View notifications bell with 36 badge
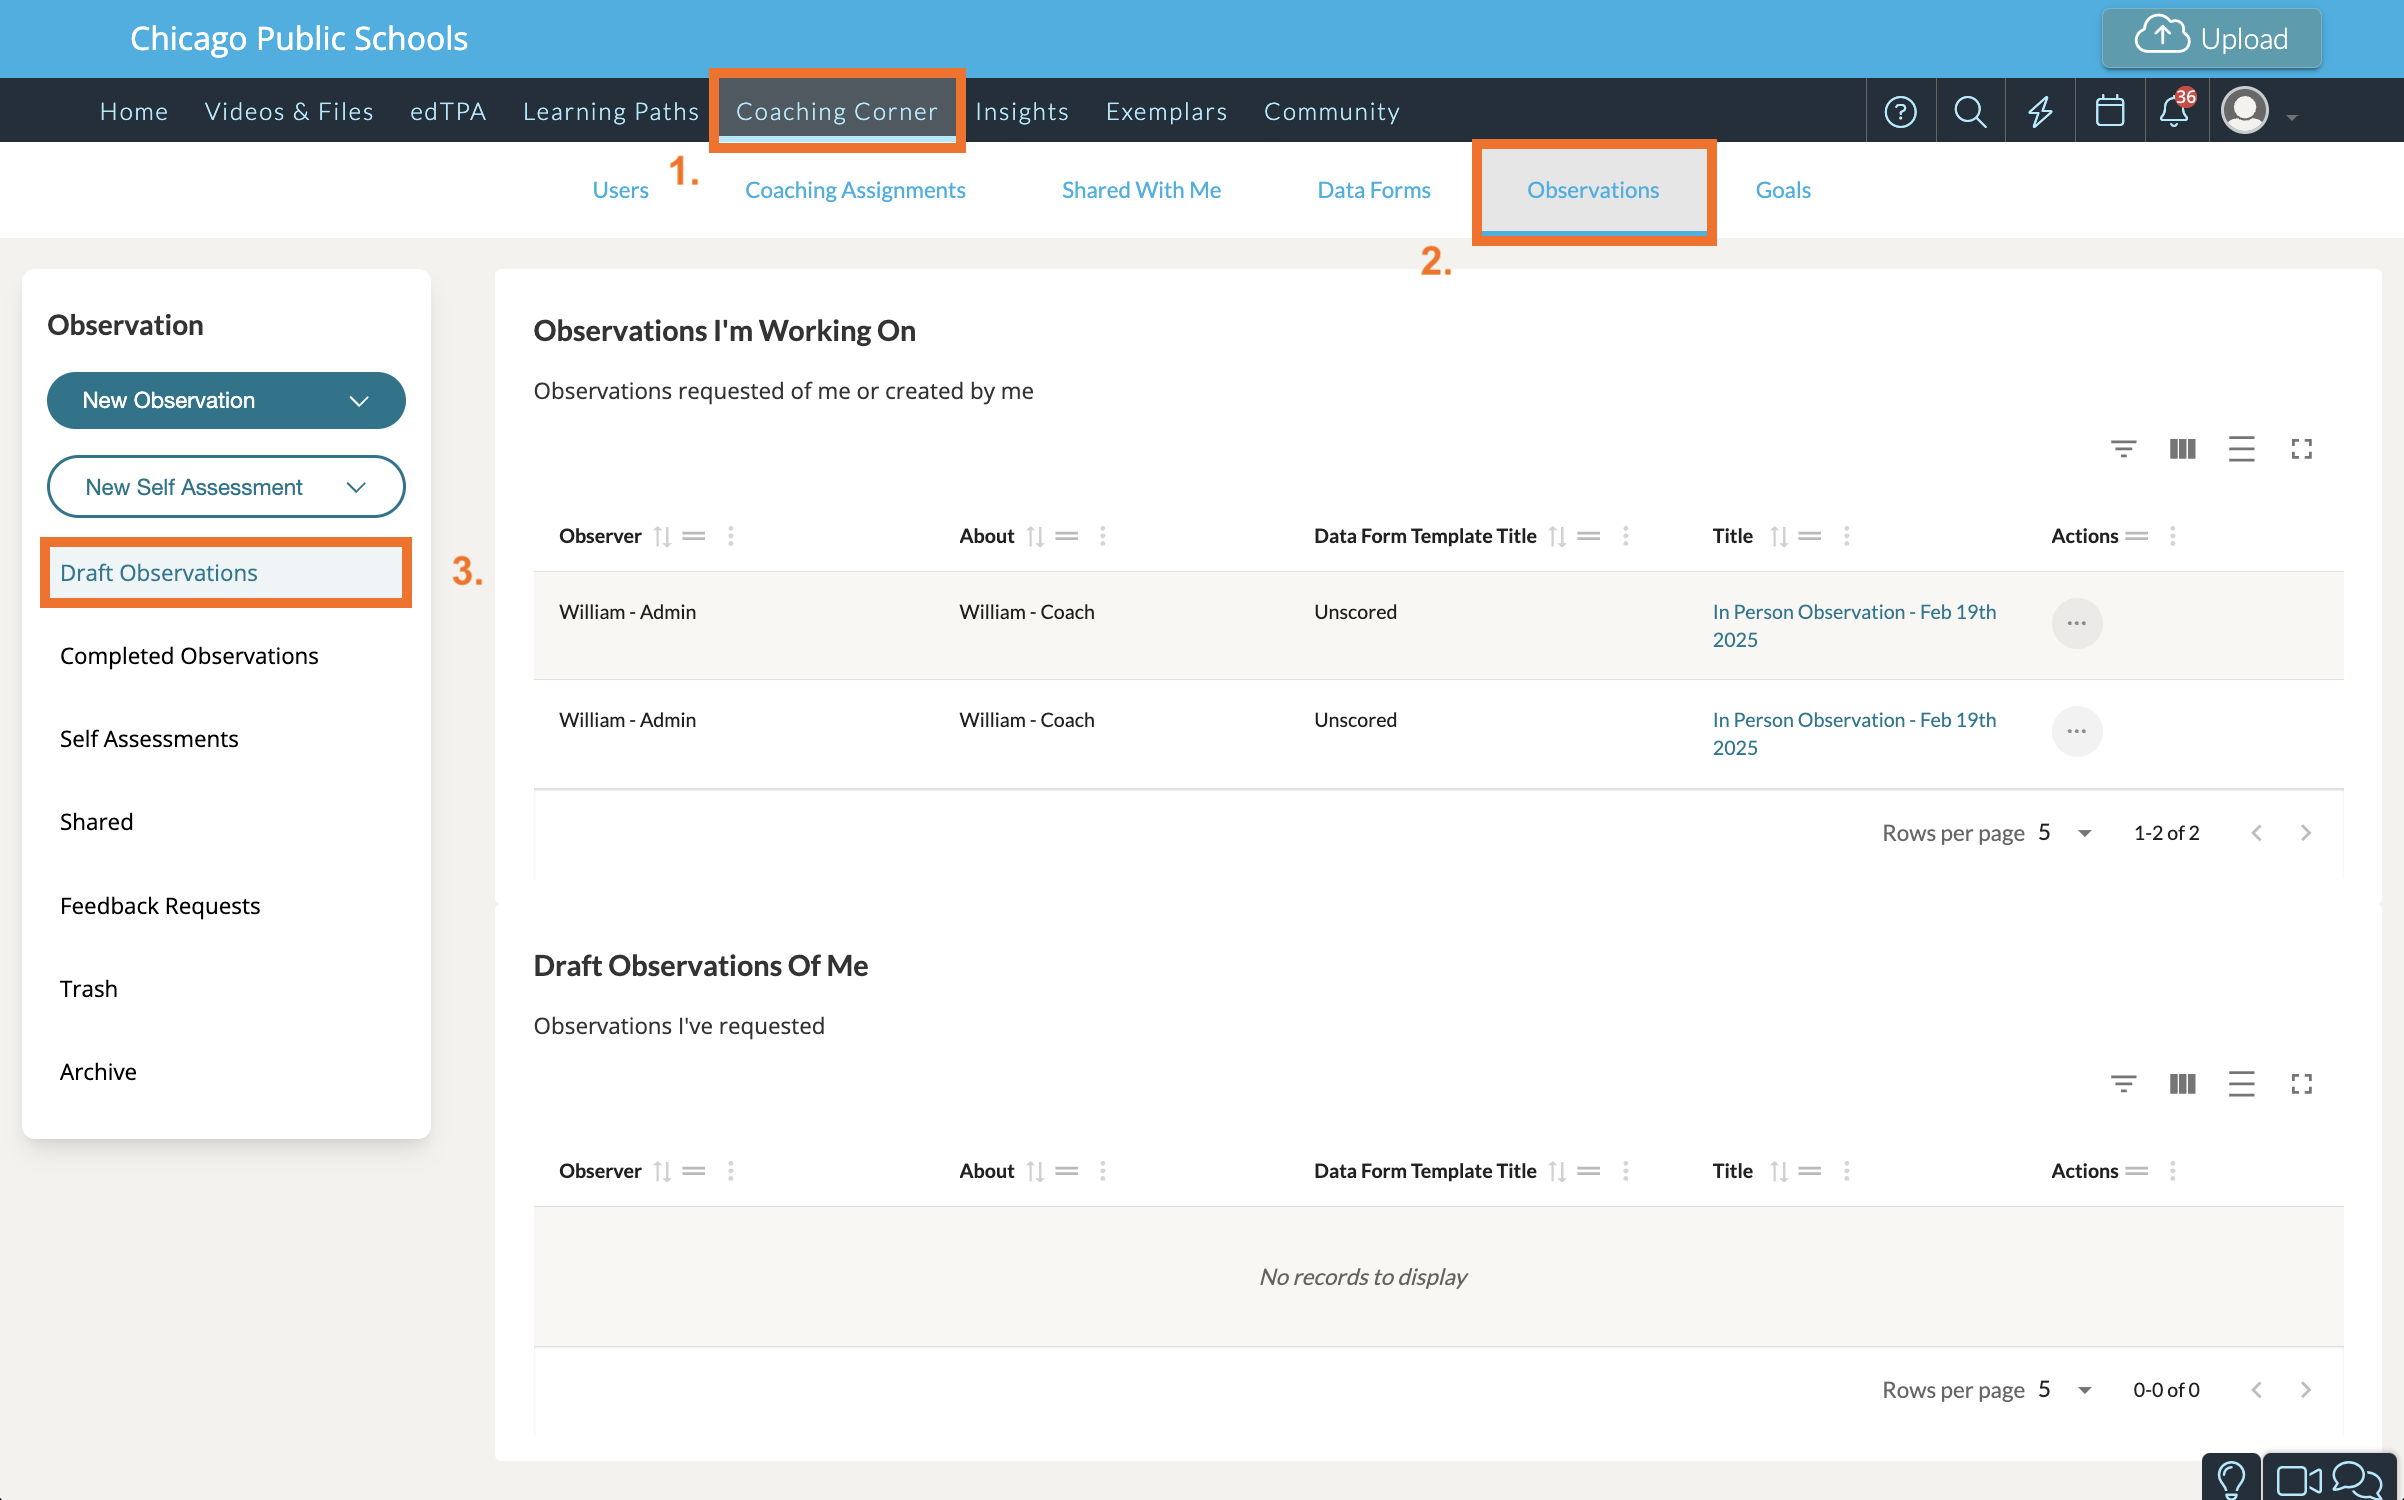The image size is (2404, 1500). pos(2175,111)
